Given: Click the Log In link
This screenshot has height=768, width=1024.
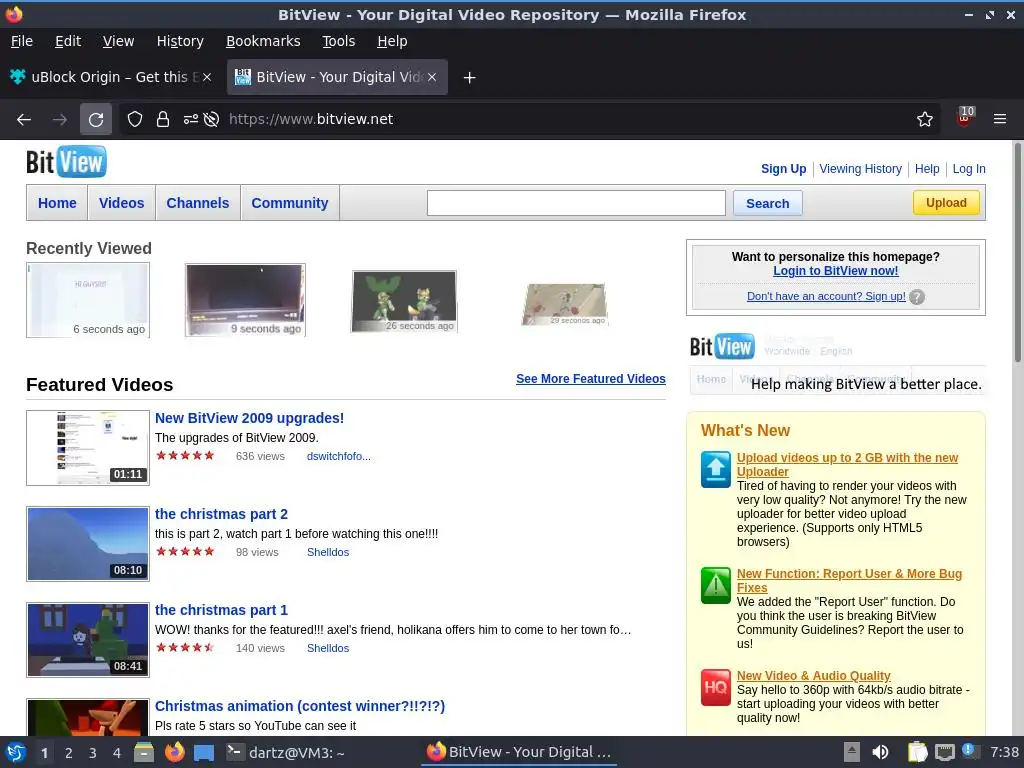Looking at the screenshot, I should point(968,168).
